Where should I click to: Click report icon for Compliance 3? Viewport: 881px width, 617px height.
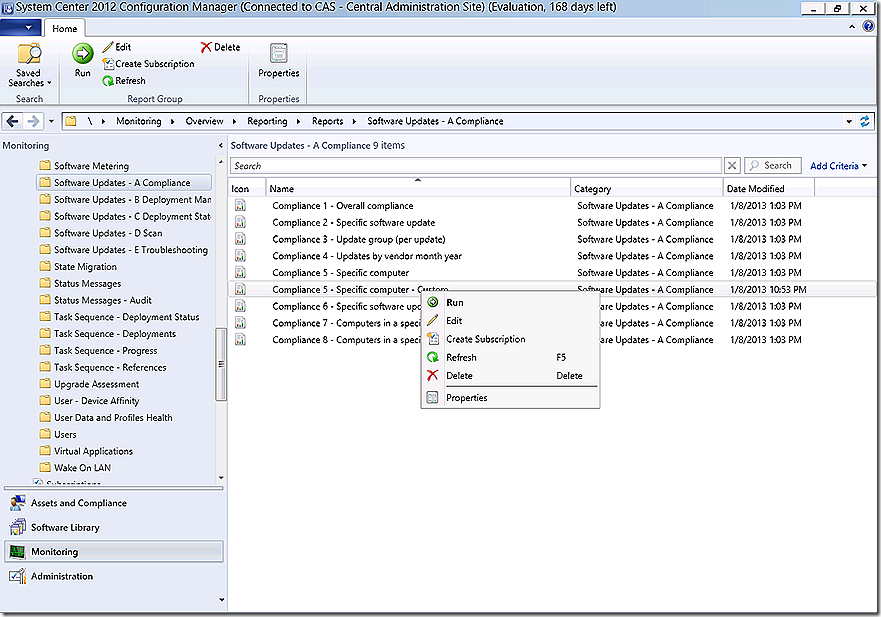coord(240,239)
